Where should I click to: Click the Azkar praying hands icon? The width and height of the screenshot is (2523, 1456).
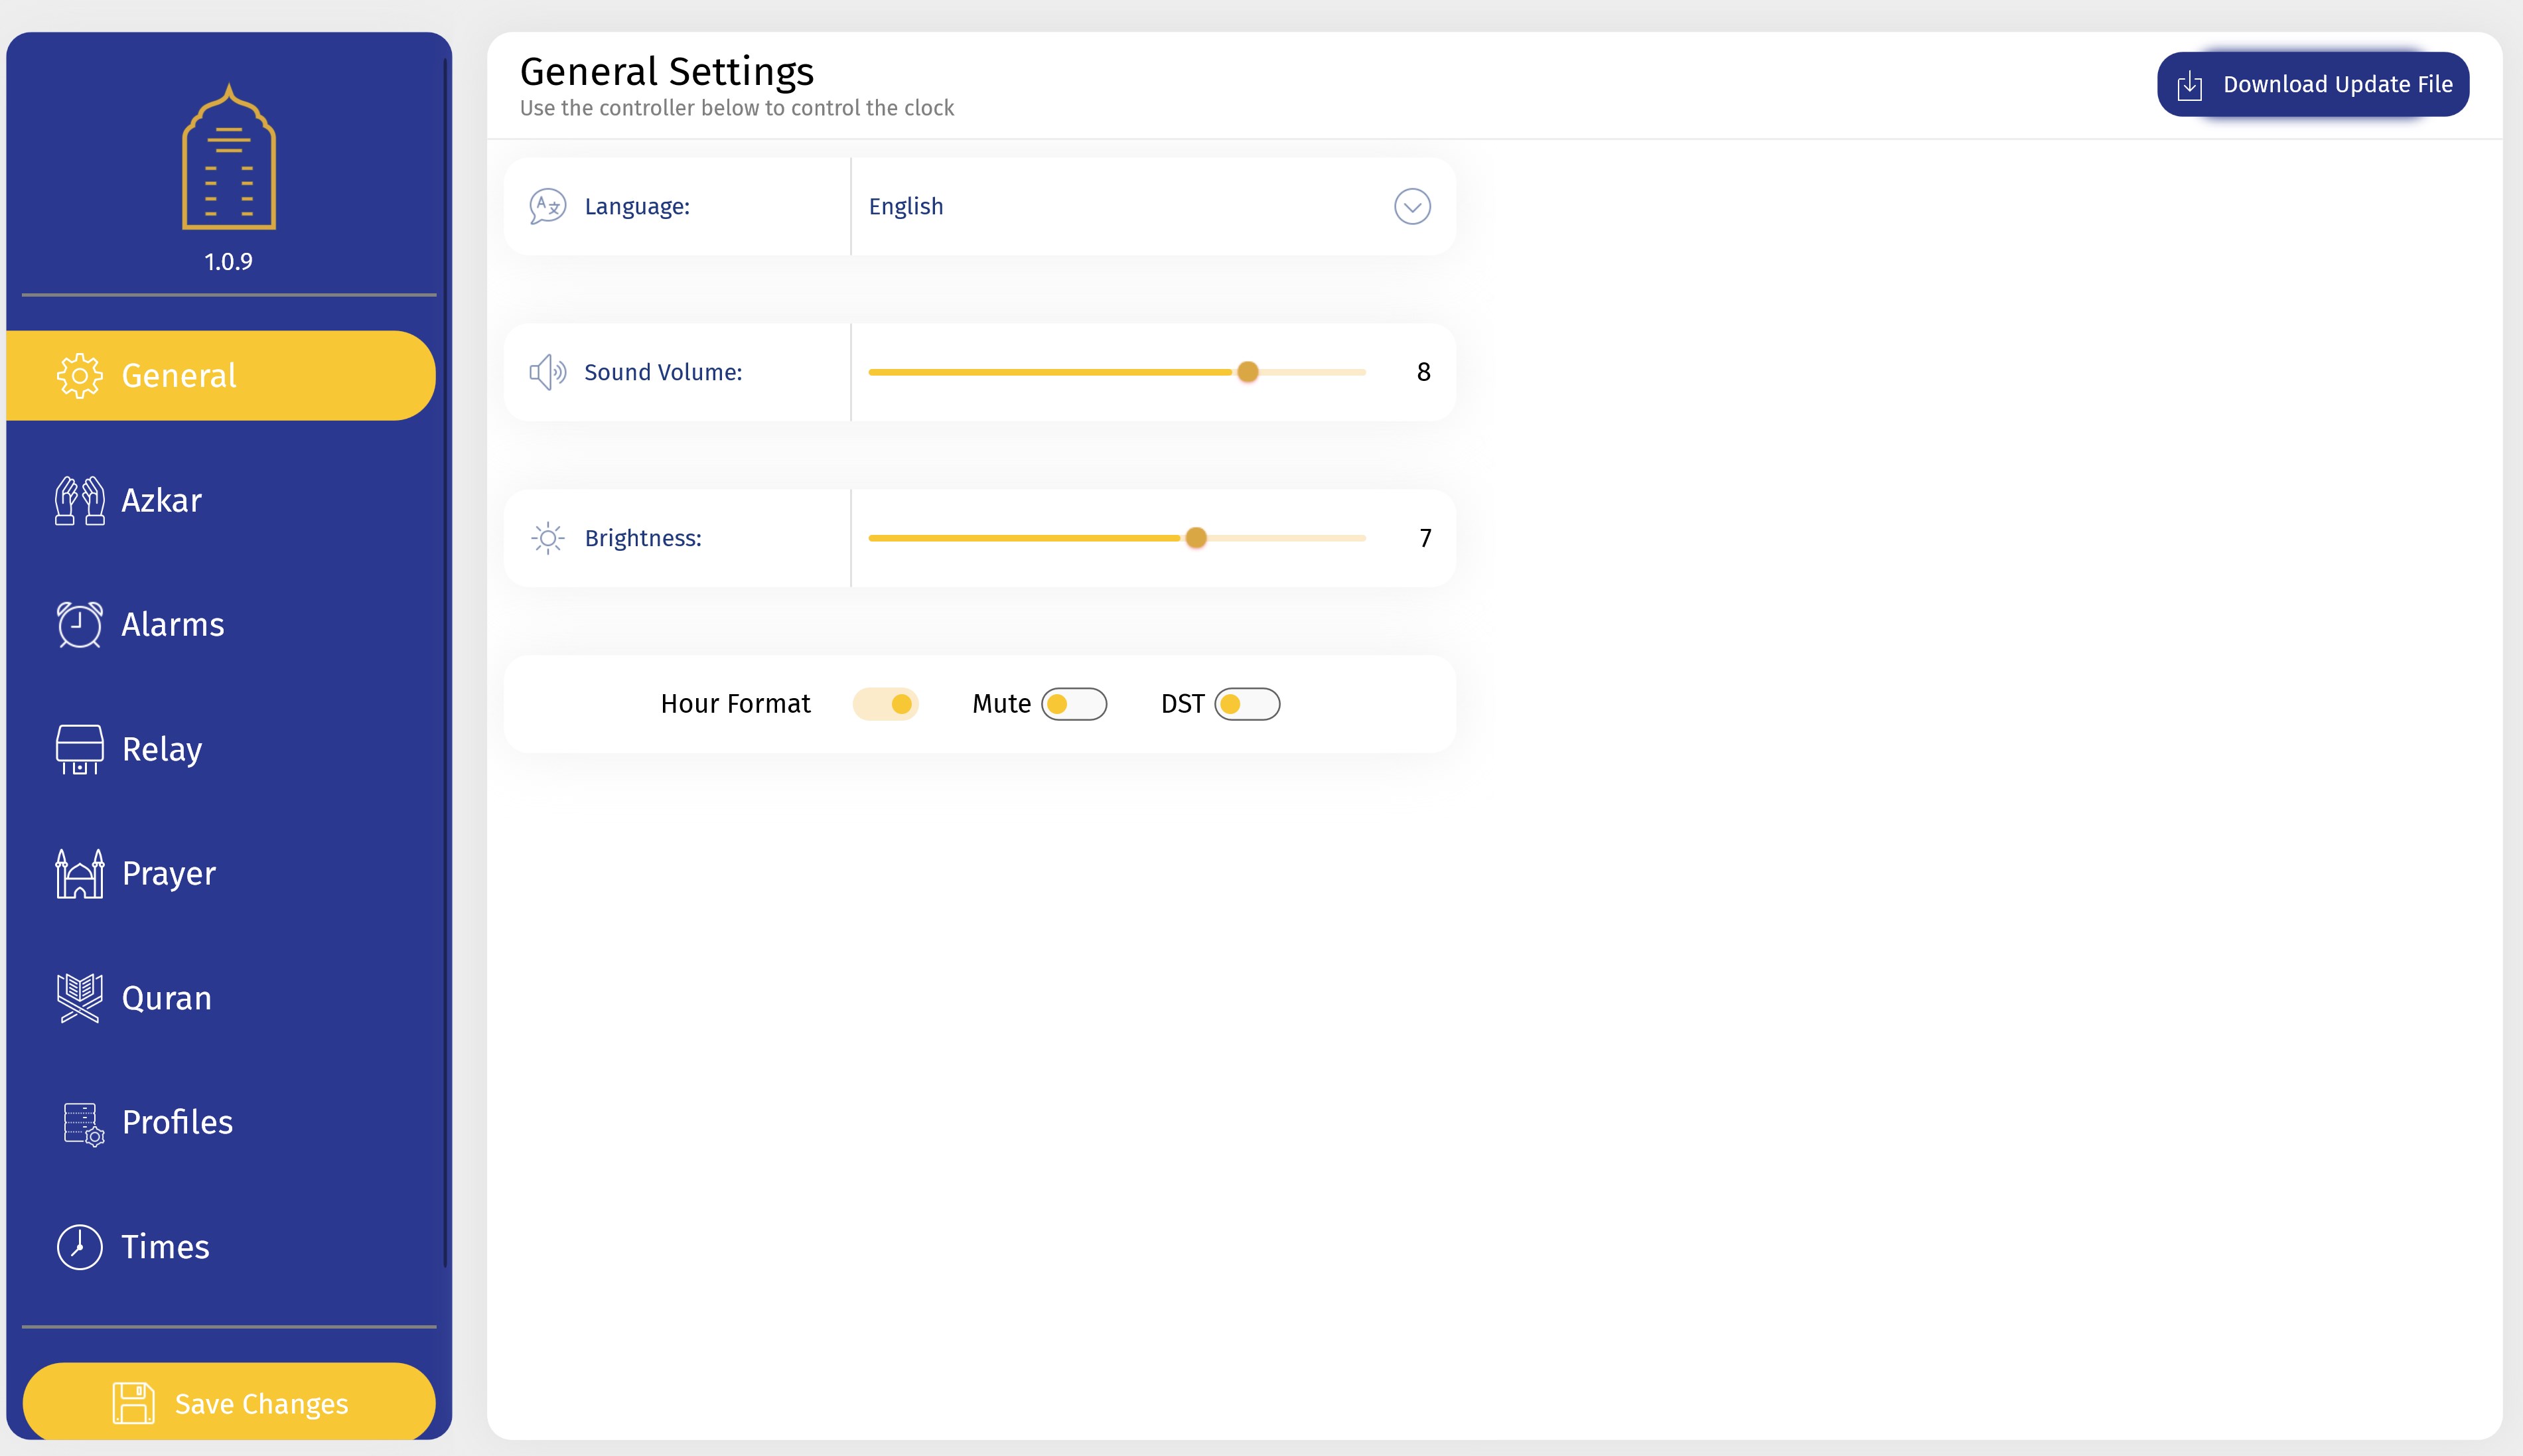[x=80, y=500]
